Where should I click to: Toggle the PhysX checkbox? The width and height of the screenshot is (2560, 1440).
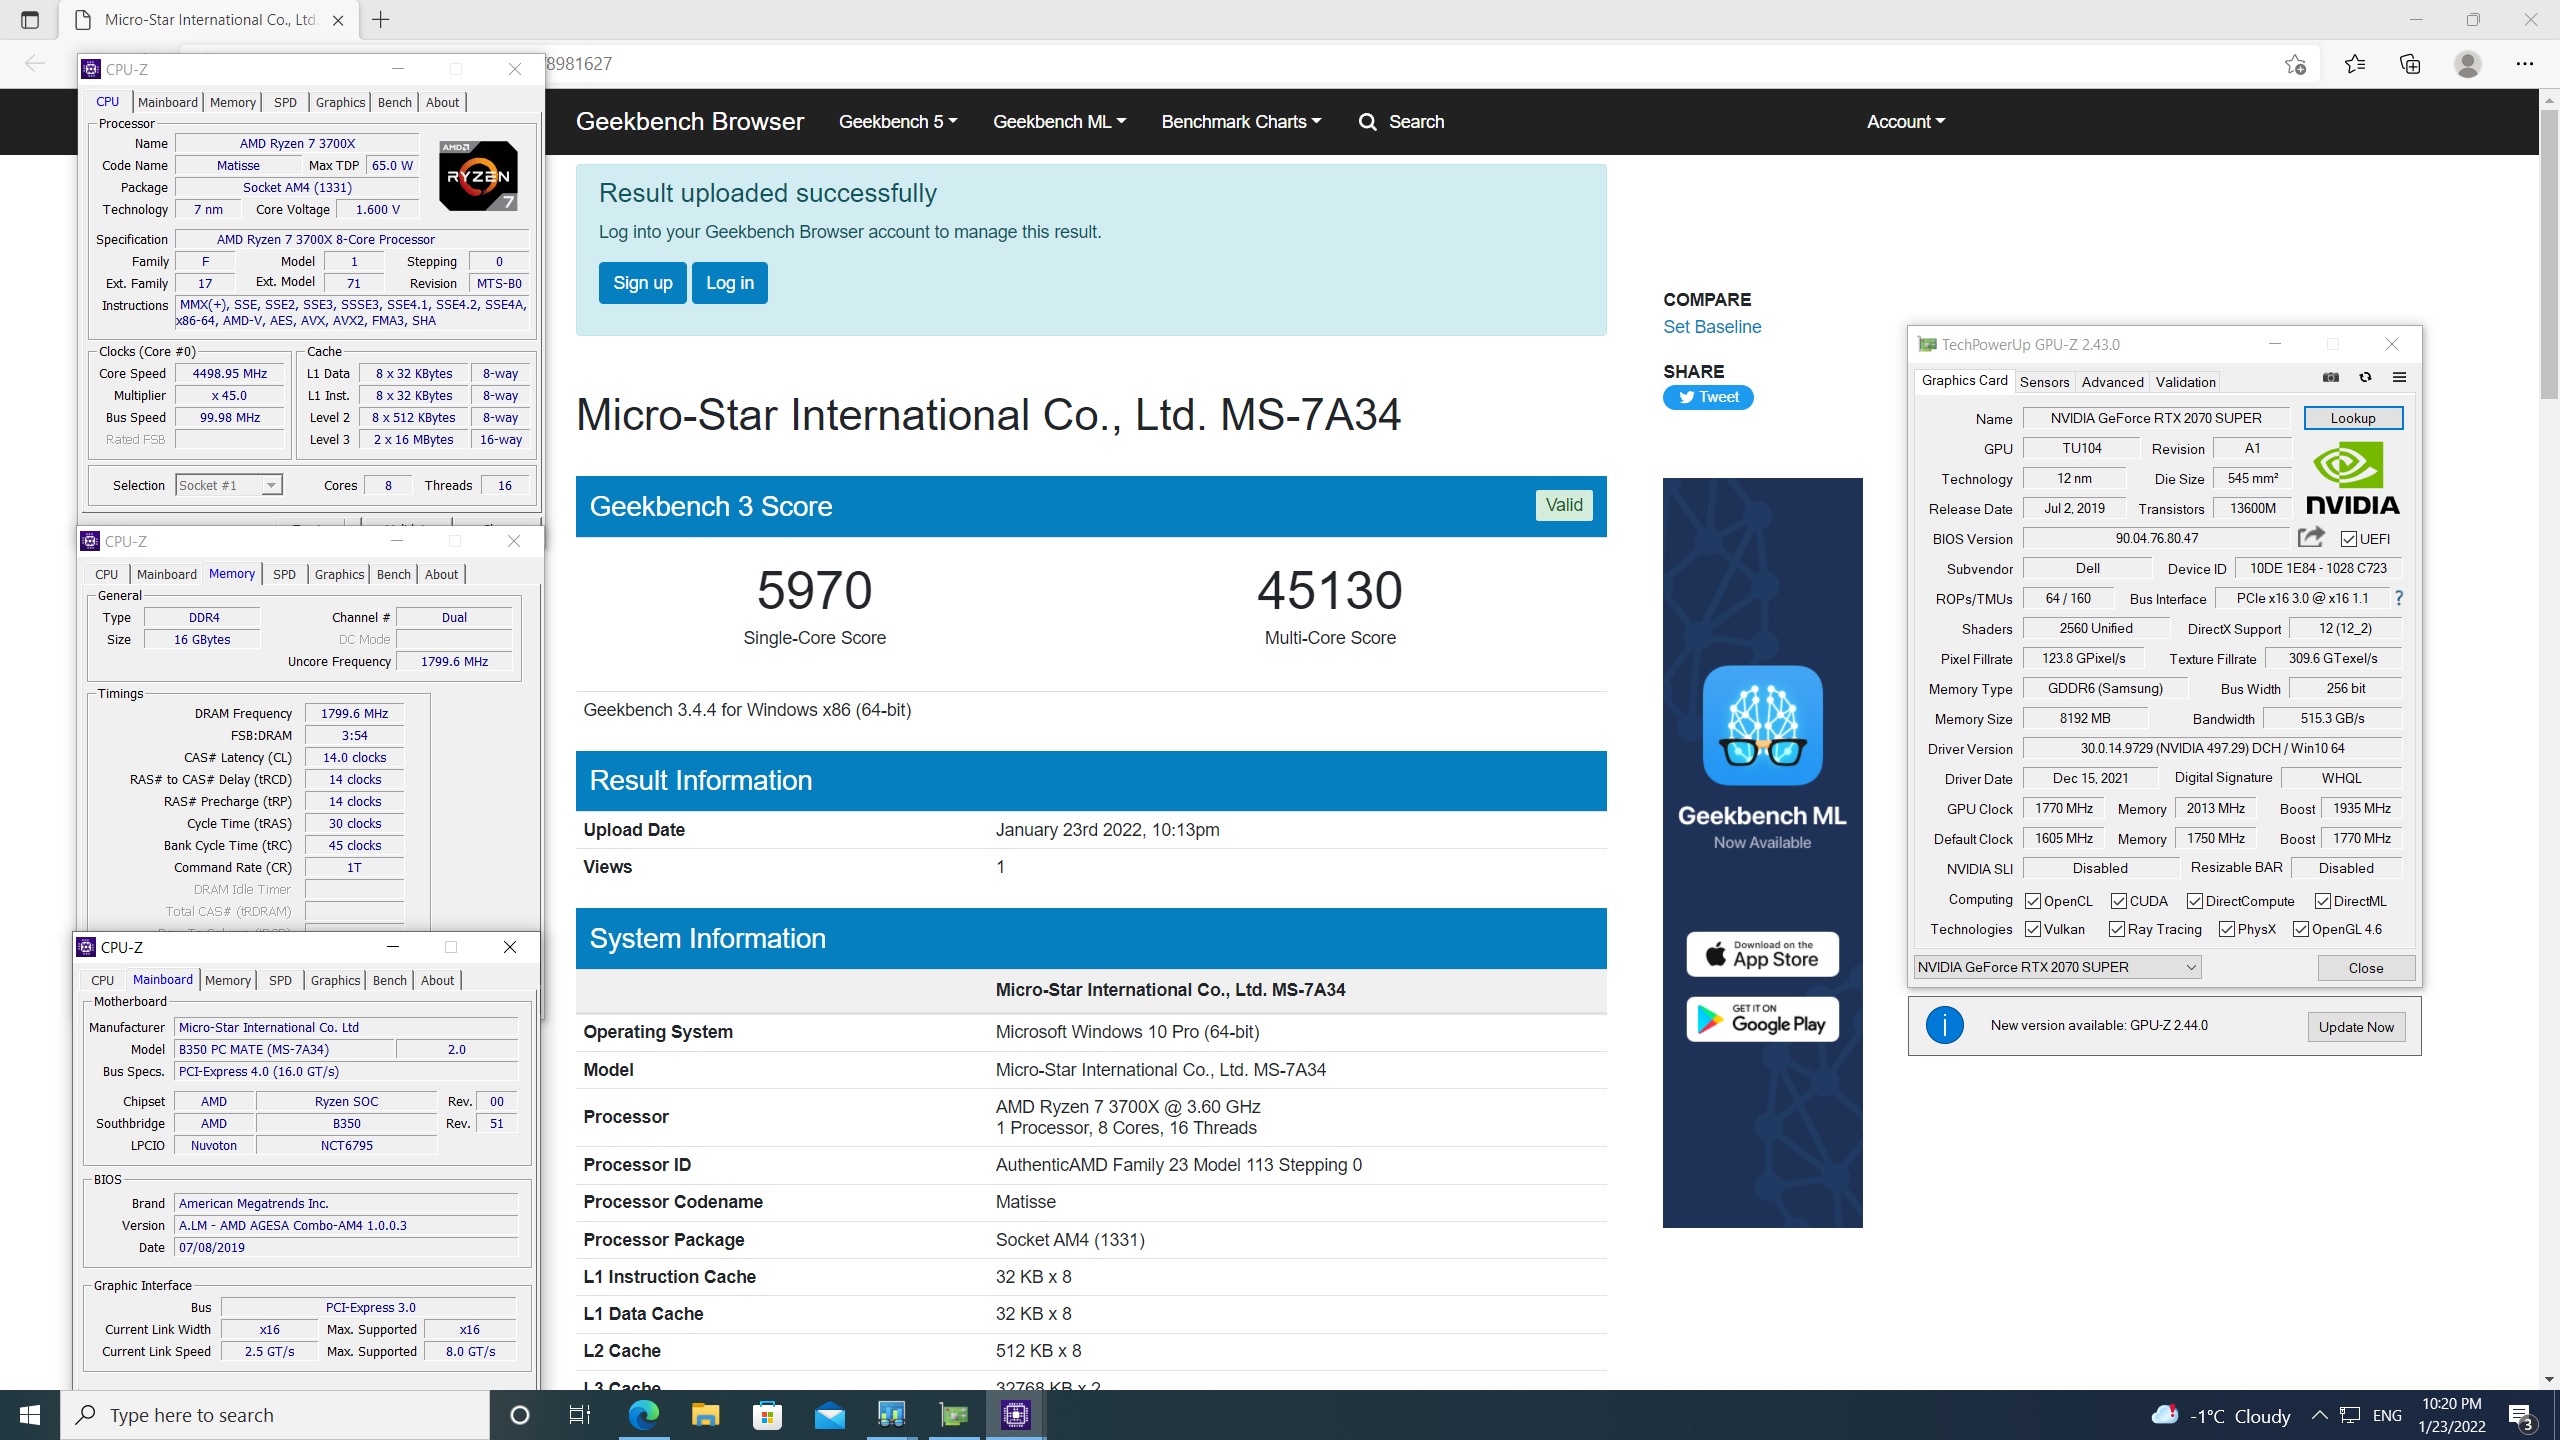click(2226, 929)
